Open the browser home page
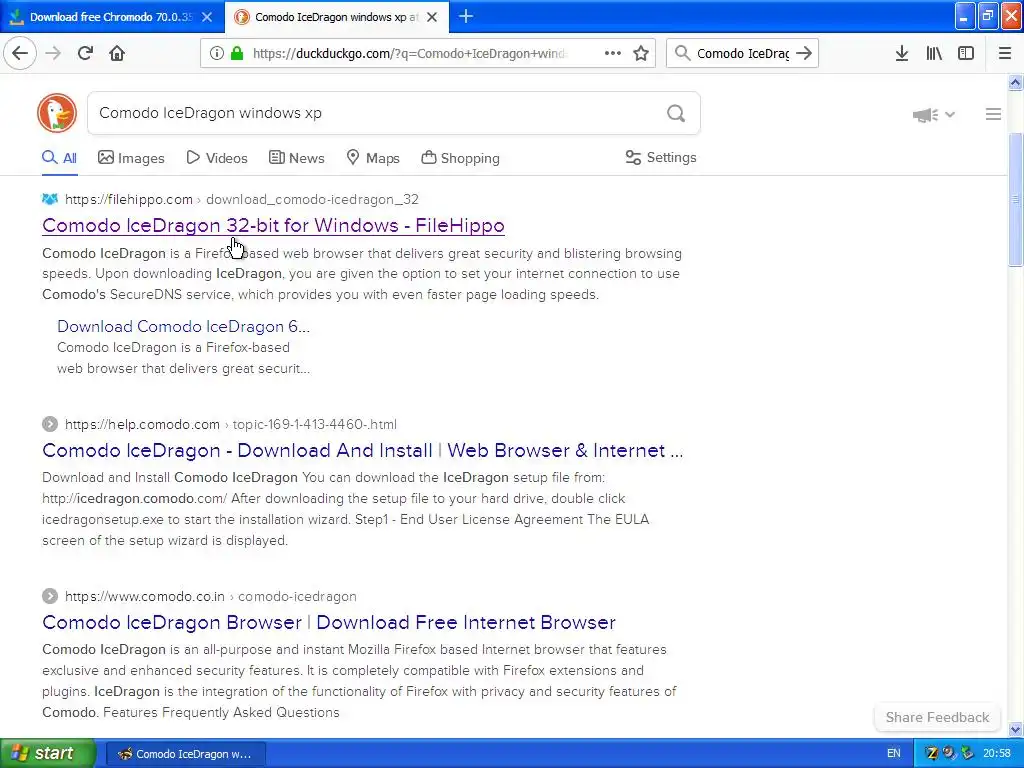 (117, 53)
